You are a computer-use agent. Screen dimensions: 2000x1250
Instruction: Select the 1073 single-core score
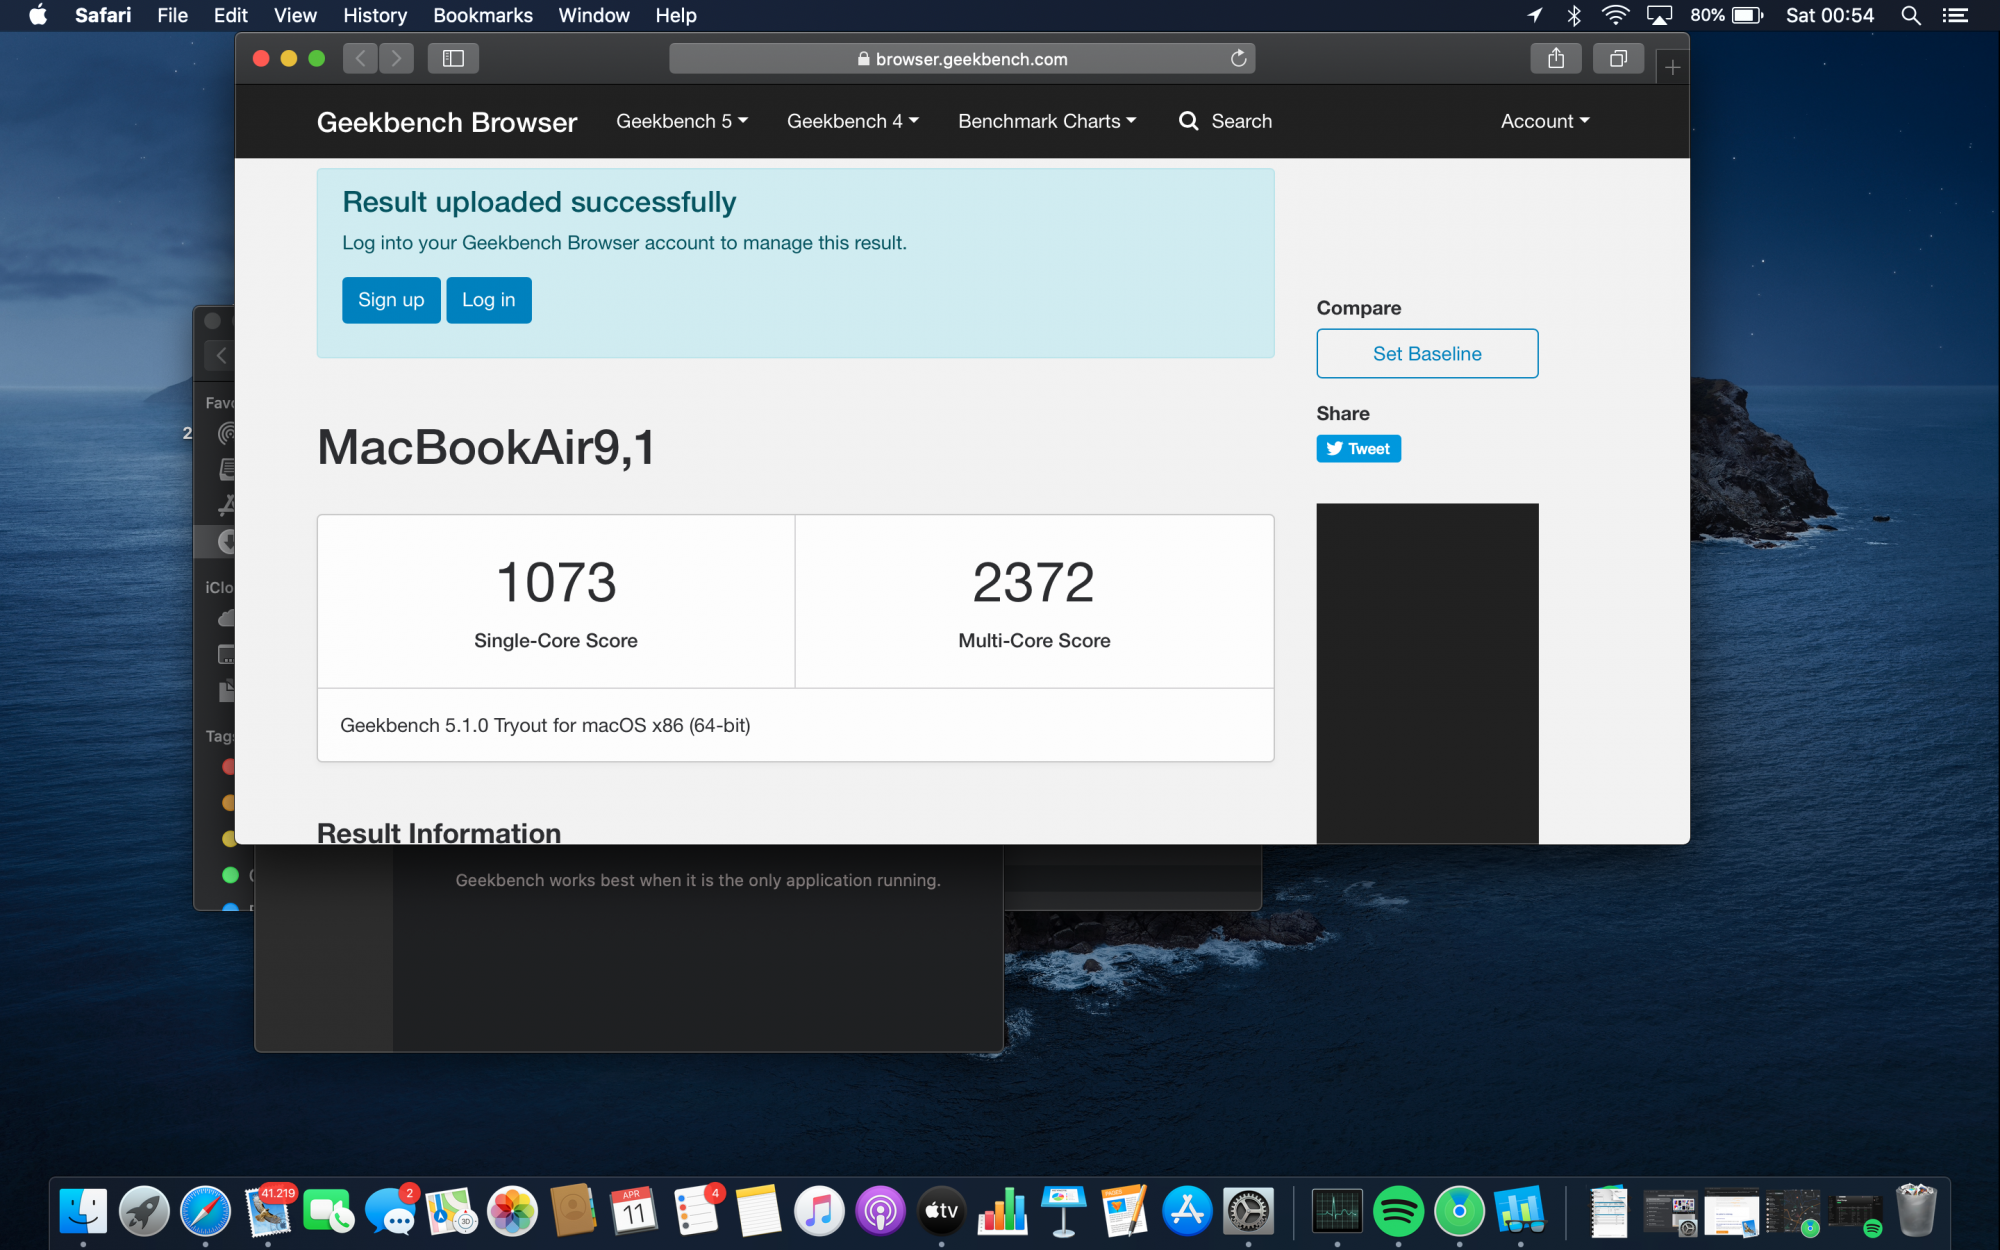point(556,582)
